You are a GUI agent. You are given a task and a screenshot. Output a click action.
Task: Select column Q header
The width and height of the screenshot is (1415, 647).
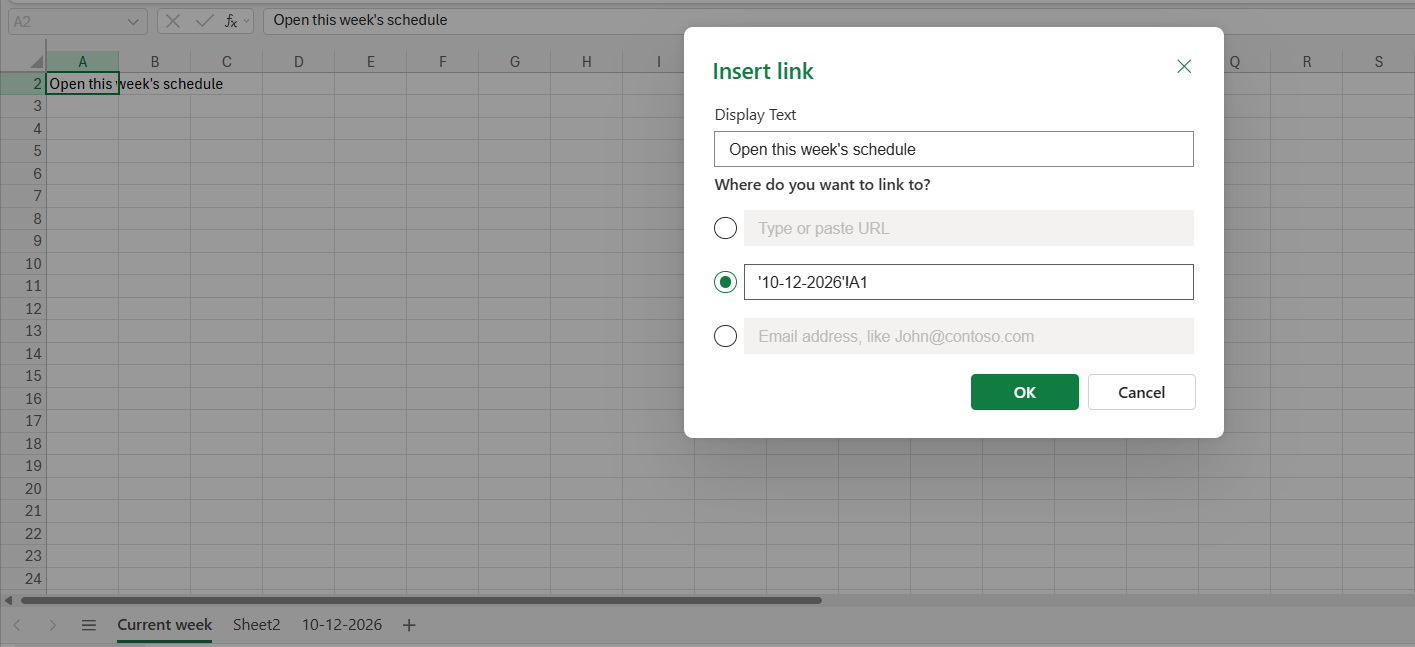pos(1235,62)
